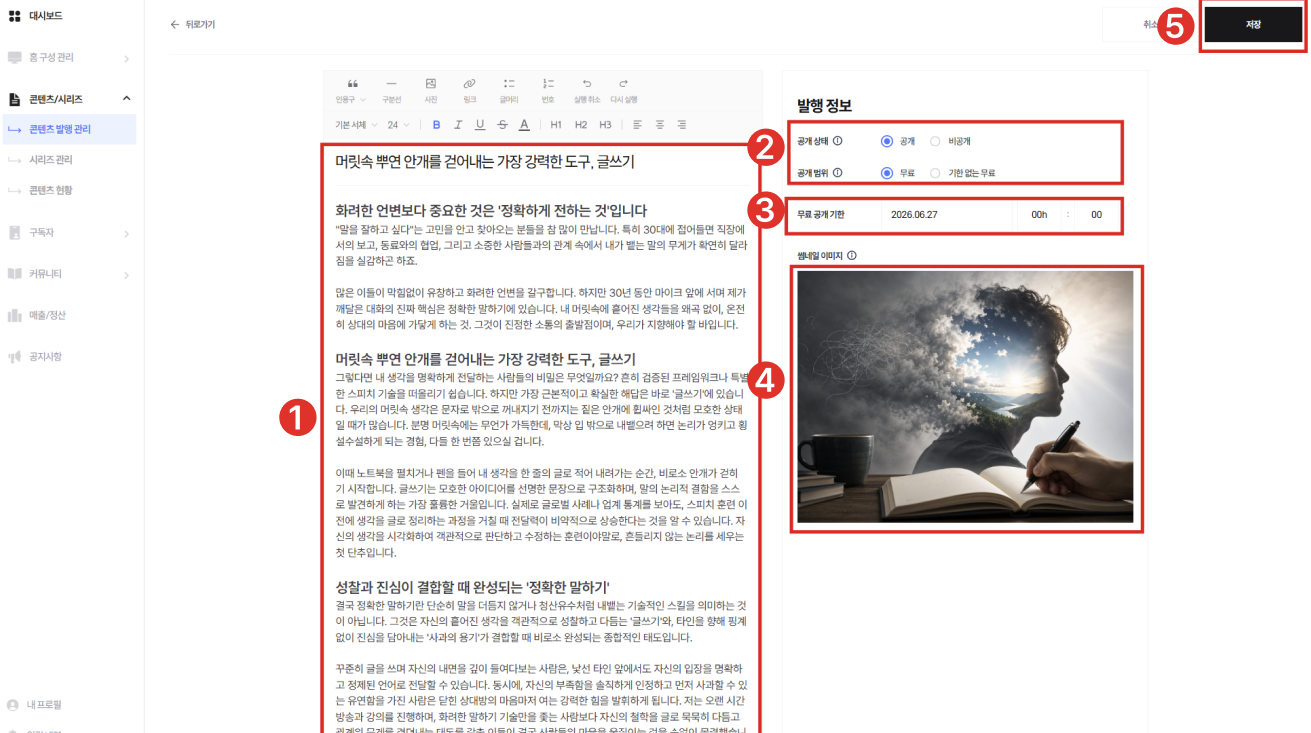Apply H3 heading style
Image resolution: width=1311 pixels, height=733 pixels.
(605, 125)
